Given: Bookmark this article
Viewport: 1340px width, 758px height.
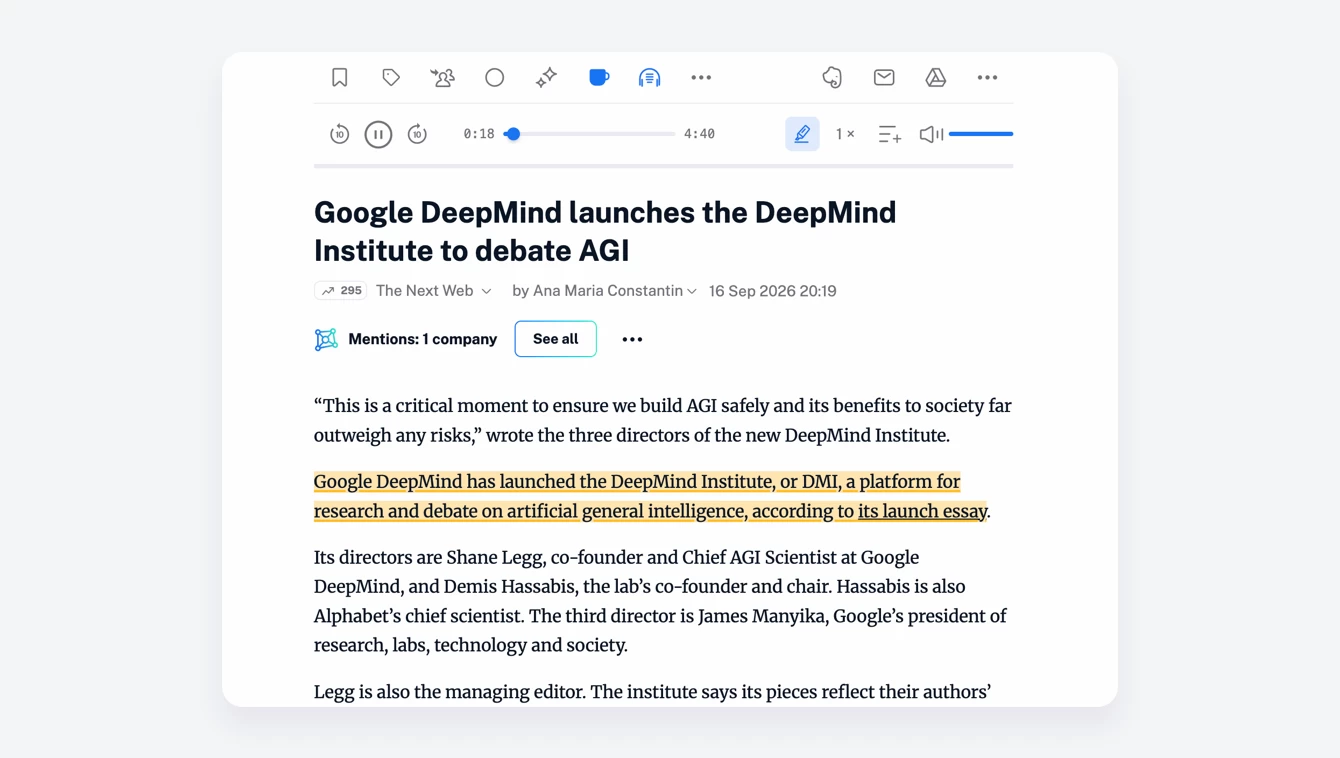Looking at the screenshot, I should click(x=340, y=77).
